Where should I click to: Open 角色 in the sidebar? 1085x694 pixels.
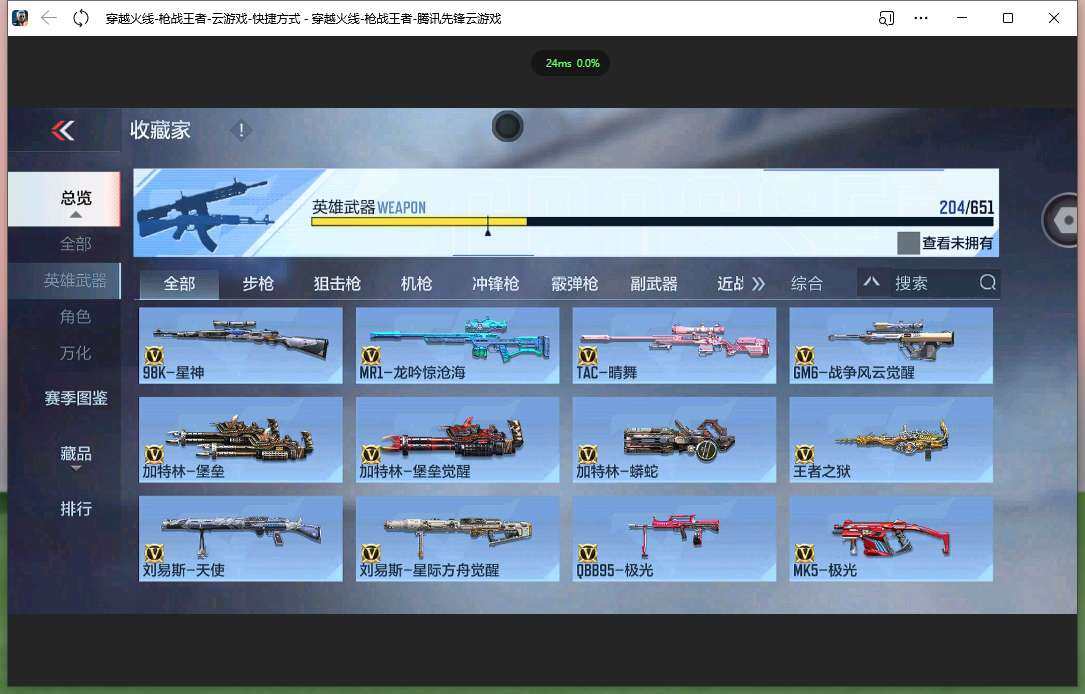(x=75, y=317)
